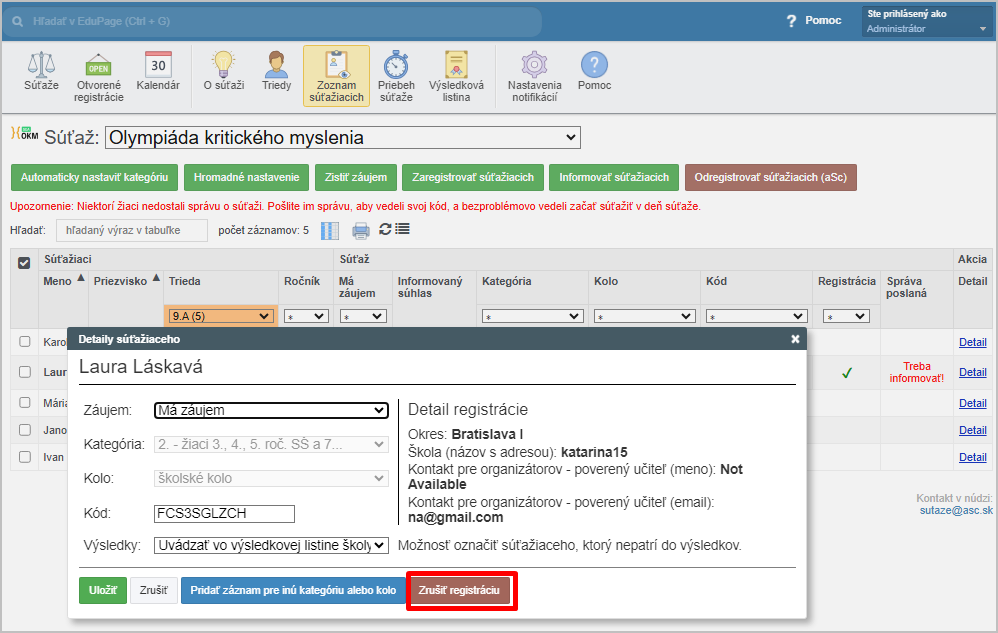
Task: Open the Kolo column filter dropdown
Action: (644, 316)
